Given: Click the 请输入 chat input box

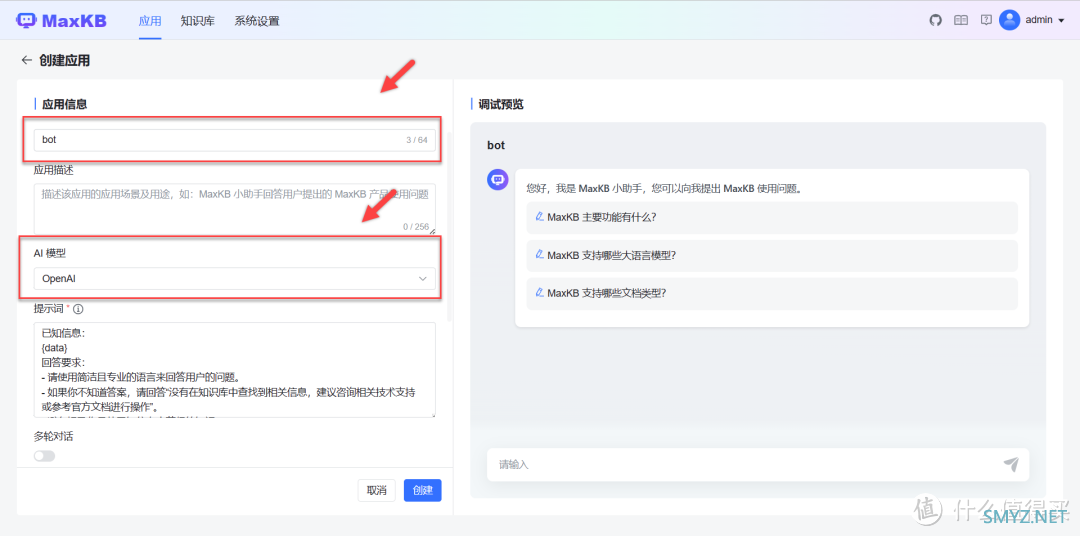Looking at the screenshot, I should pos(758,464).
